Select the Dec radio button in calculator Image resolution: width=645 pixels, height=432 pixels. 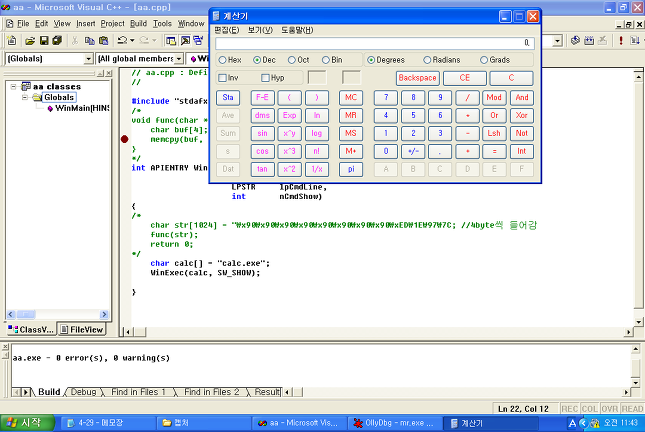pos(257,60)
